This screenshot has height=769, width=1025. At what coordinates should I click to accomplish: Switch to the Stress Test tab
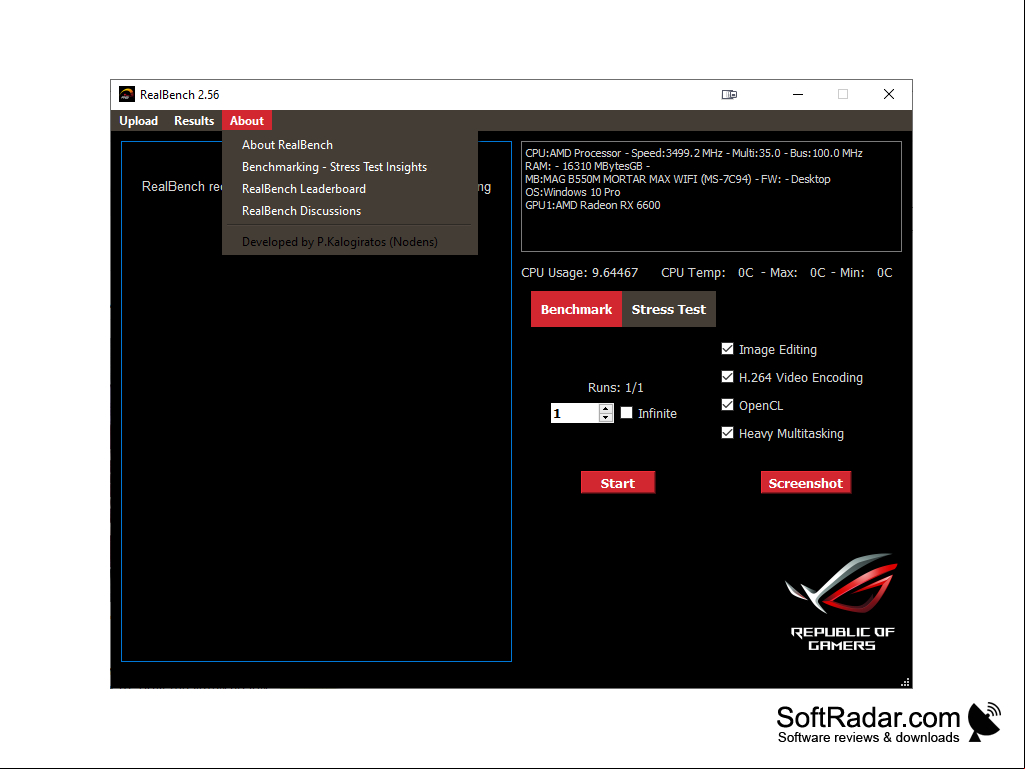[x=669, y=309]
